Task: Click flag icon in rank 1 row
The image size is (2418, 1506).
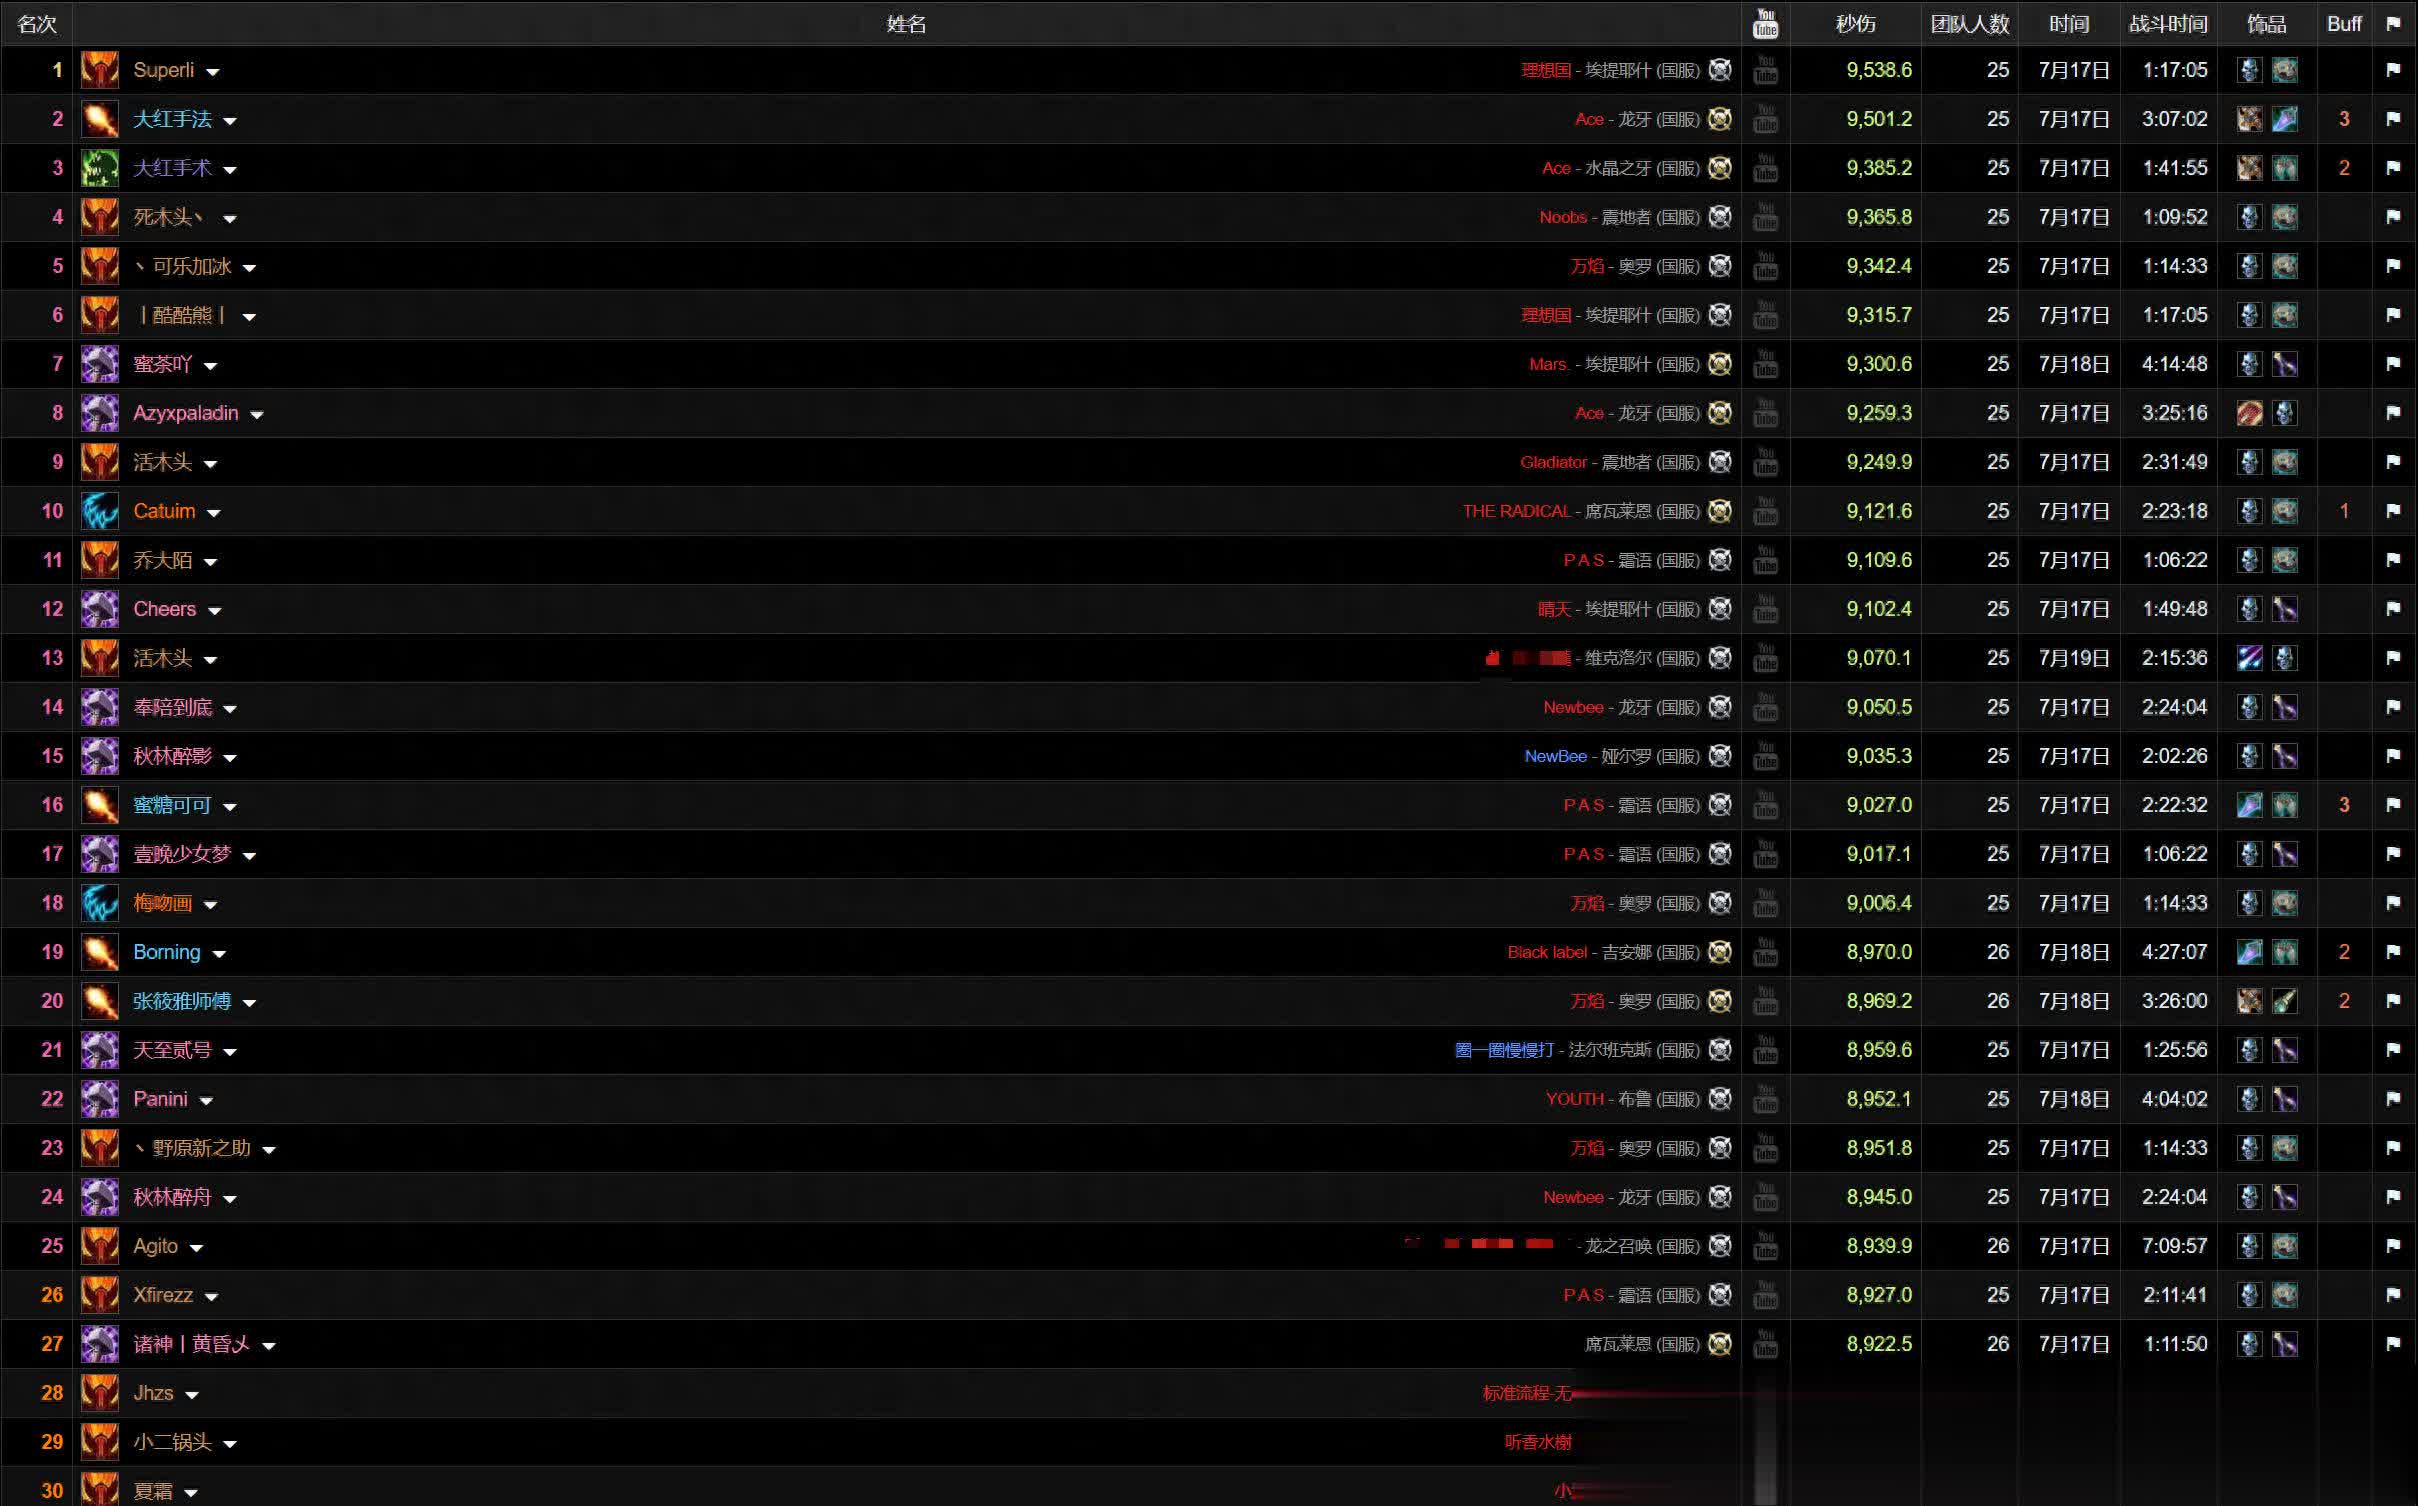Action: [2392, 70]
